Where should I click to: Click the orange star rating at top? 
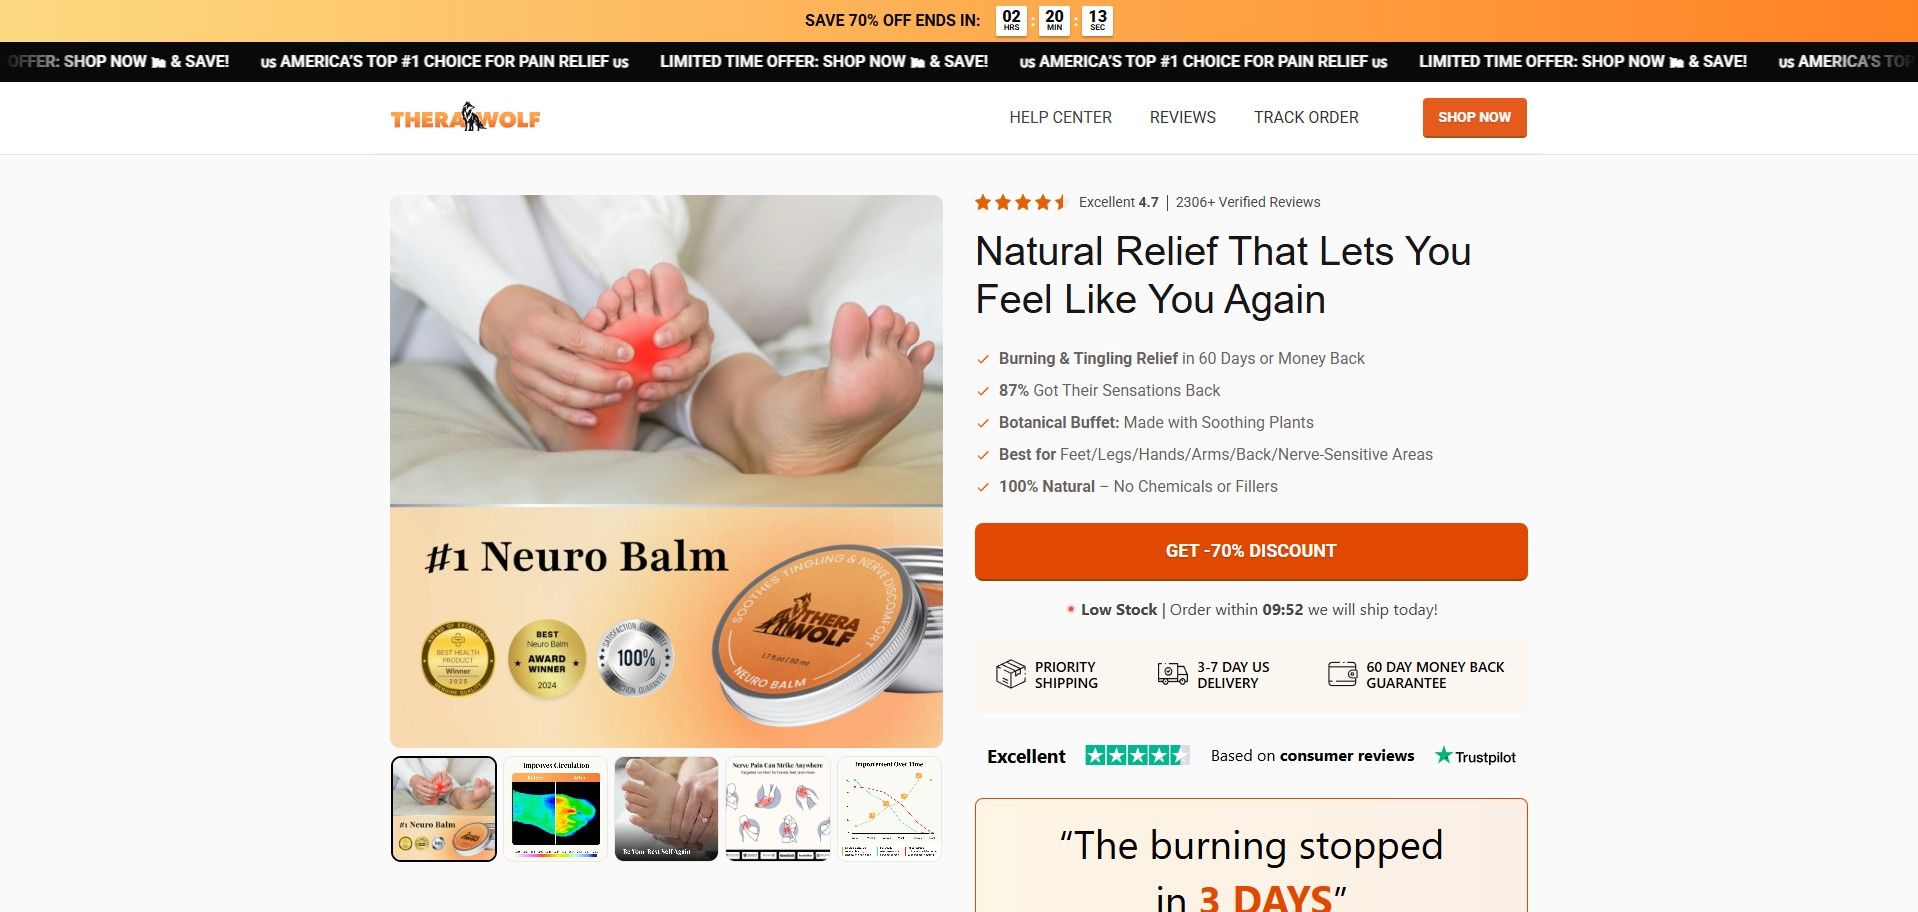(1022, 202)
